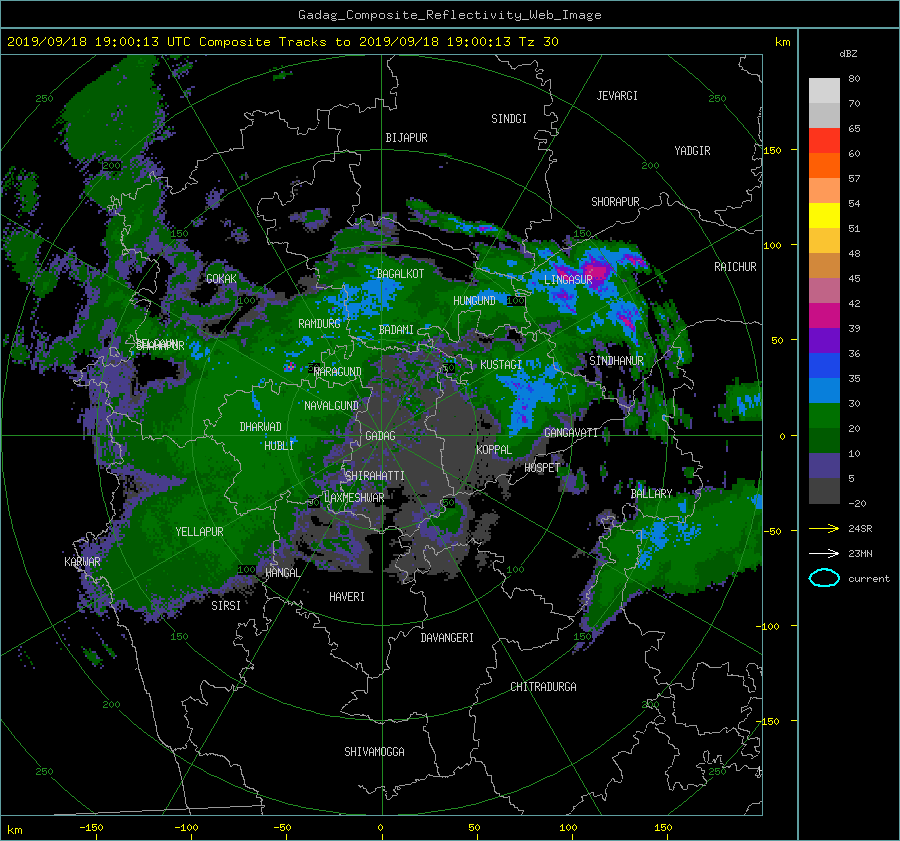Click the NAVALGUND city label
This screenshot has width=900, height=841.
pos(331,406)
